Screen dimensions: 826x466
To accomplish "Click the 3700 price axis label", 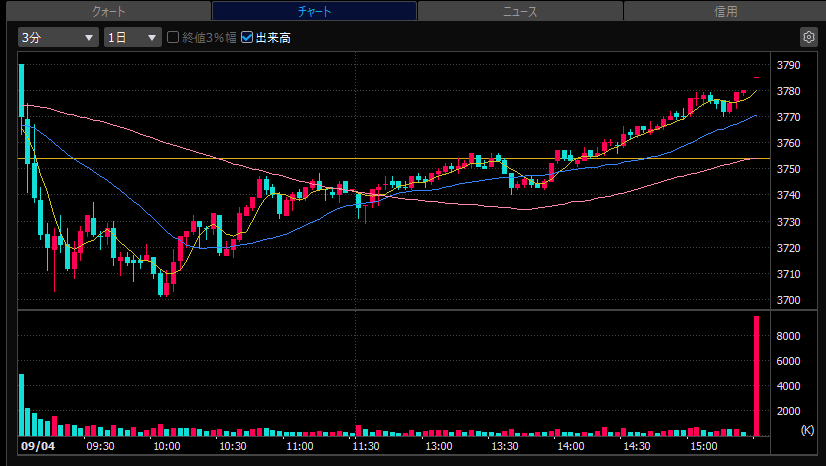I will click(x=789, y=300).
